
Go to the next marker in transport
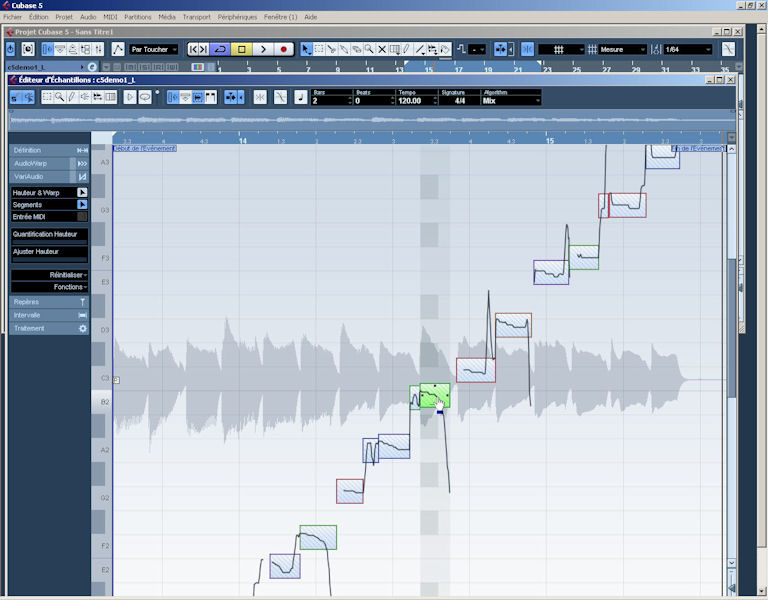[x=204, y=49]
